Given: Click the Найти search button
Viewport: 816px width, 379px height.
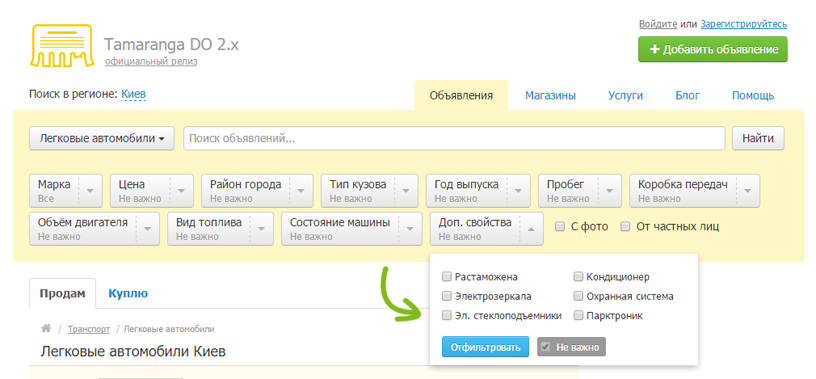Looking at the screenshot, I should pos(758,138).
